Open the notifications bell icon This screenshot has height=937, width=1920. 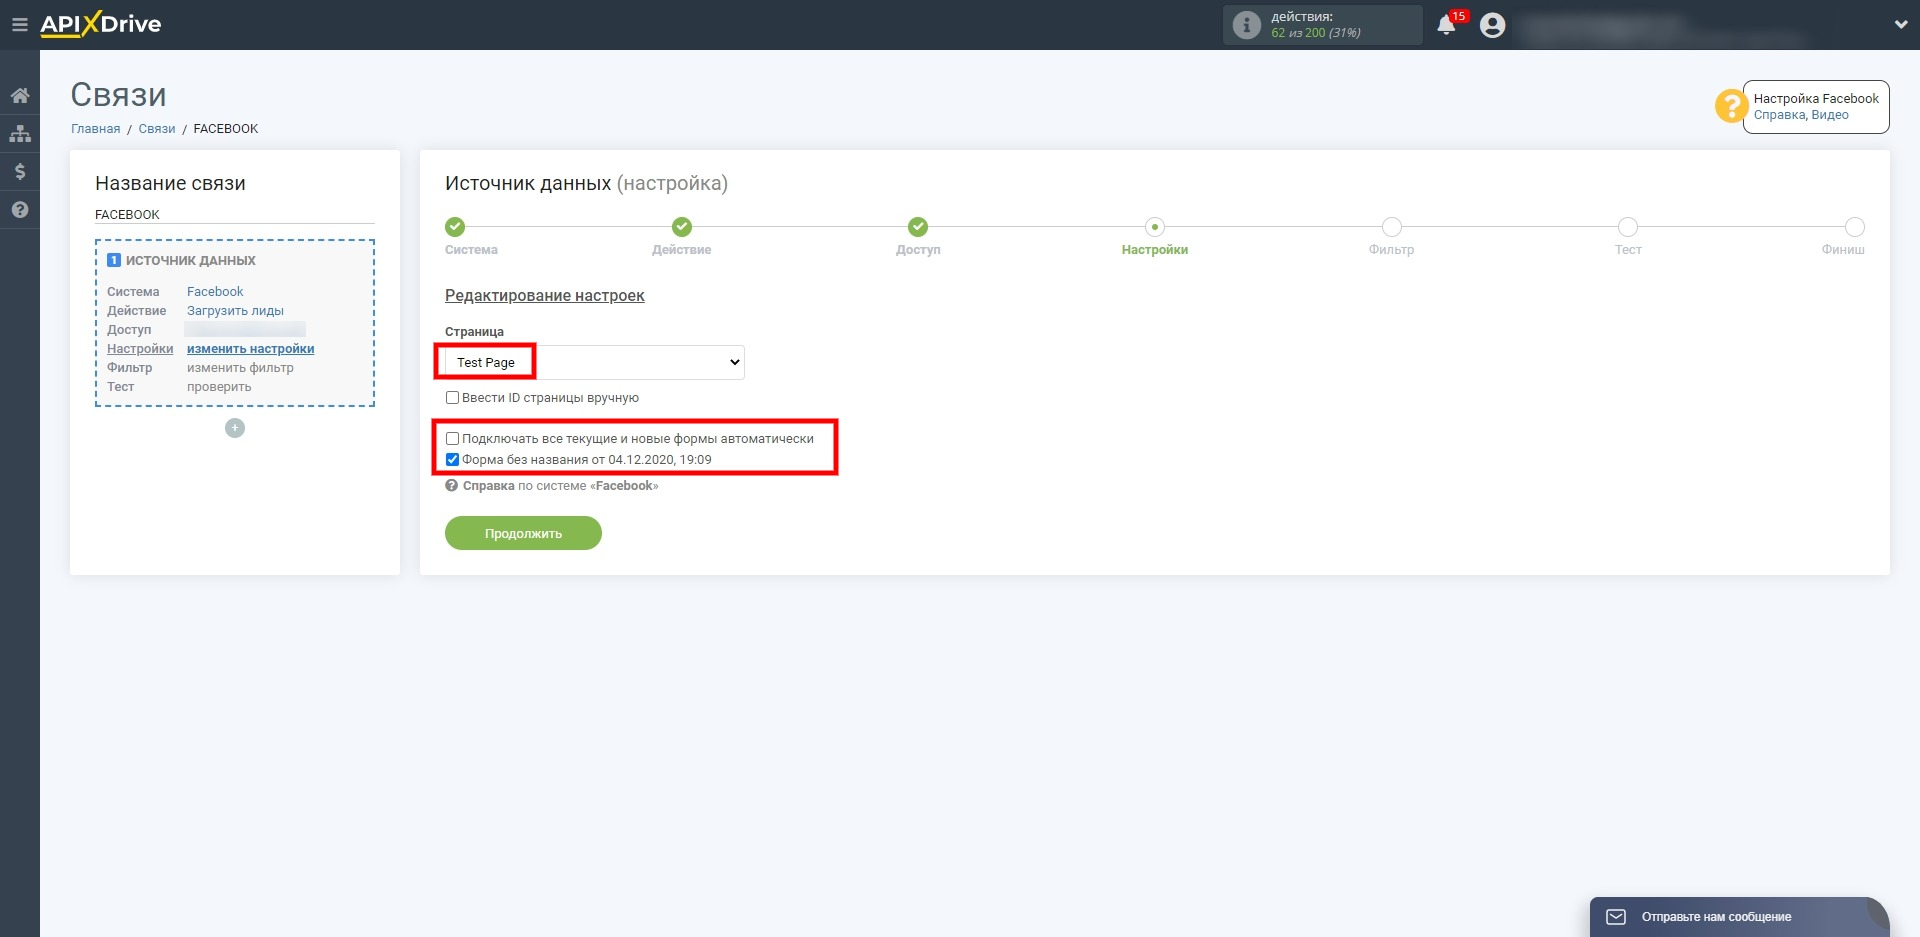click(1446, 25)
